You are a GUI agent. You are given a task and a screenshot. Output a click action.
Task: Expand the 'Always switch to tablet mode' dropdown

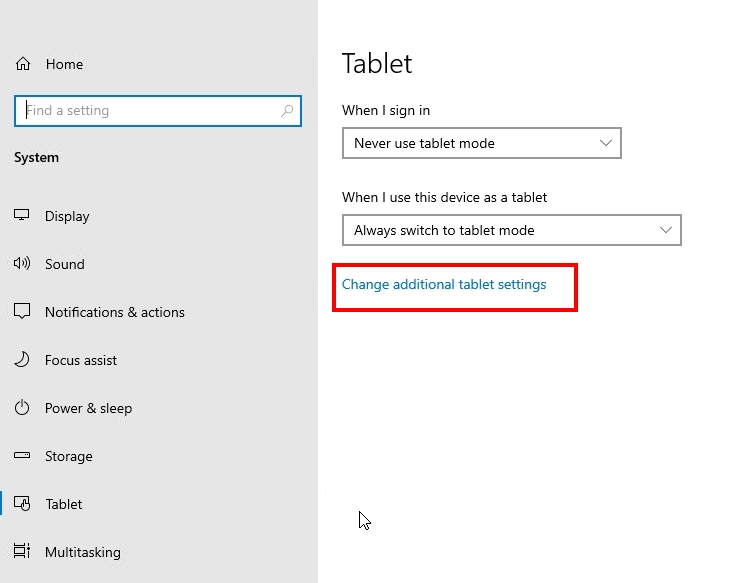[512, 230]
